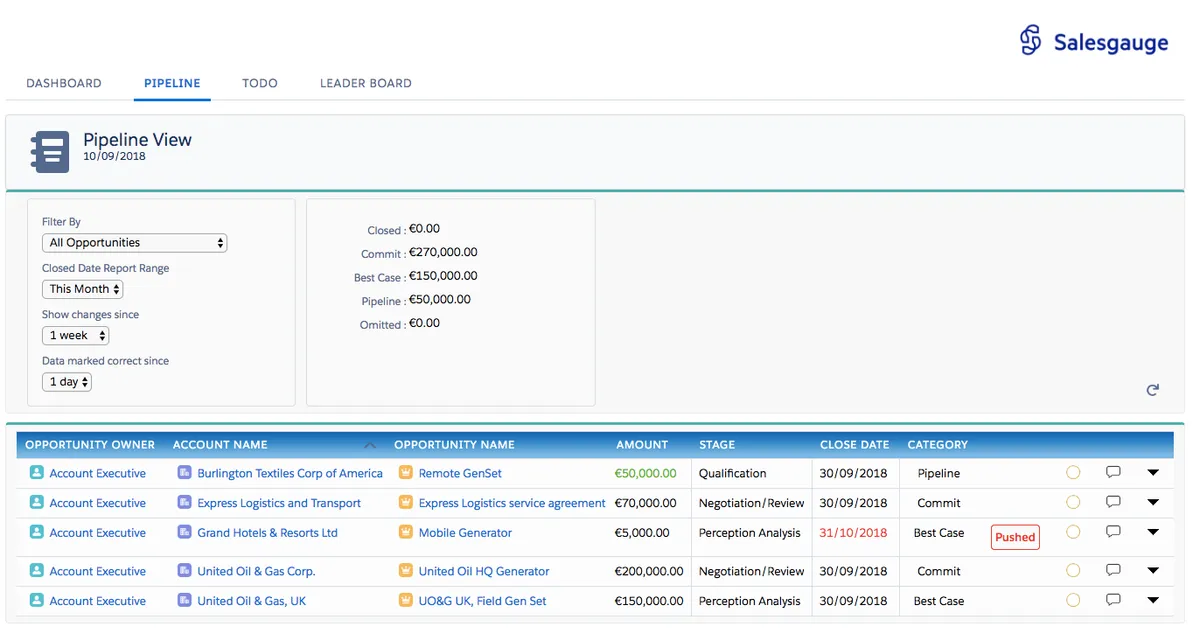This screenshot has width=1200, height=639.
Task: Open the This Month date range dropdown
Action: [83, 289]
